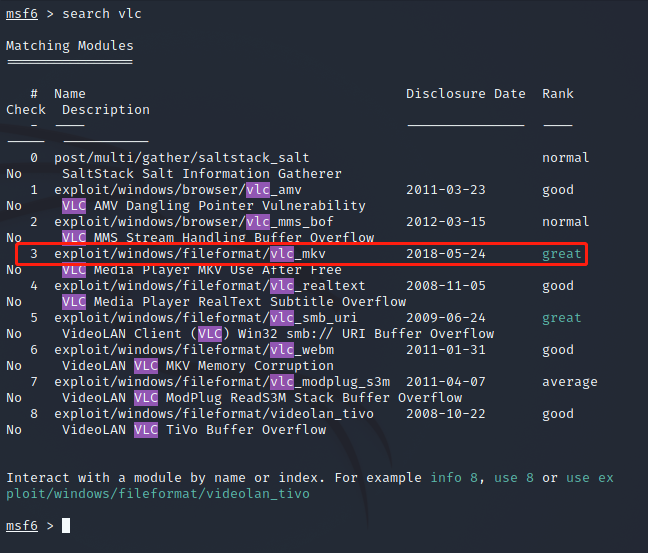This screenshot has height=553, width=648.
Task: Click the 'Check' column header
Action: pyautogui.click(x=26, y=110)
